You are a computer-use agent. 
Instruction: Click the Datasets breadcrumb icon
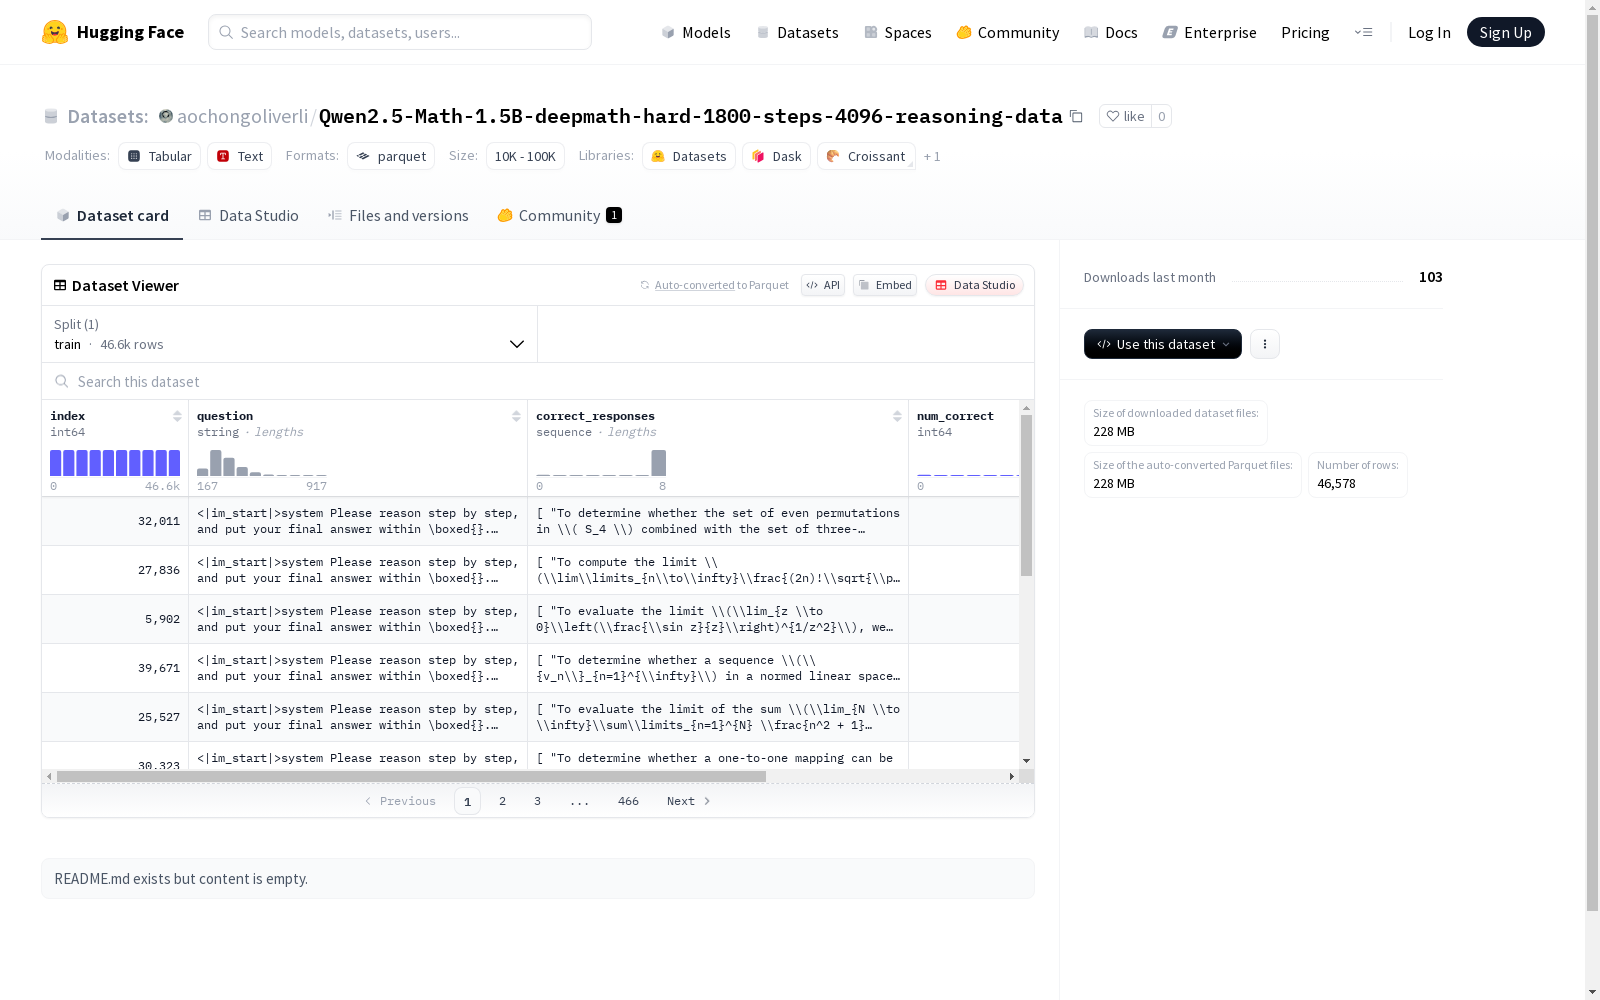tap(51, 116)
